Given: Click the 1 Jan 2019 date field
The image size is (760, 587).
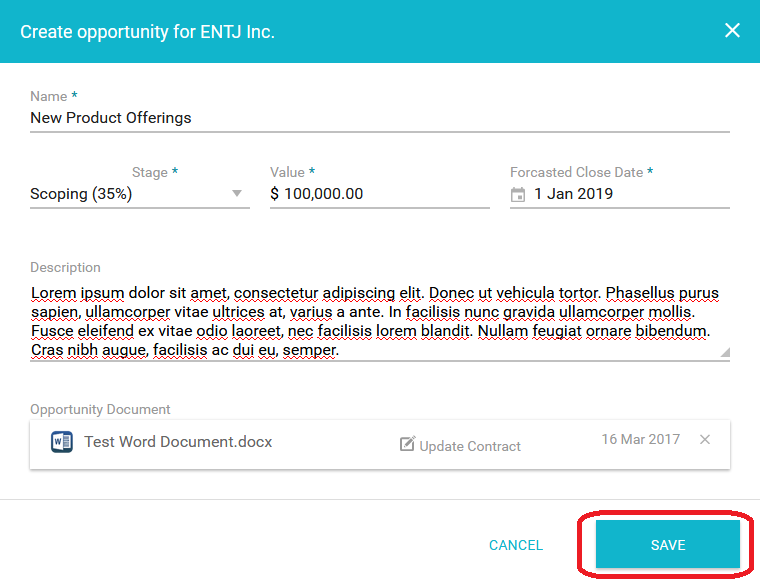Looking at the screenshot, I should coord(619,194).
